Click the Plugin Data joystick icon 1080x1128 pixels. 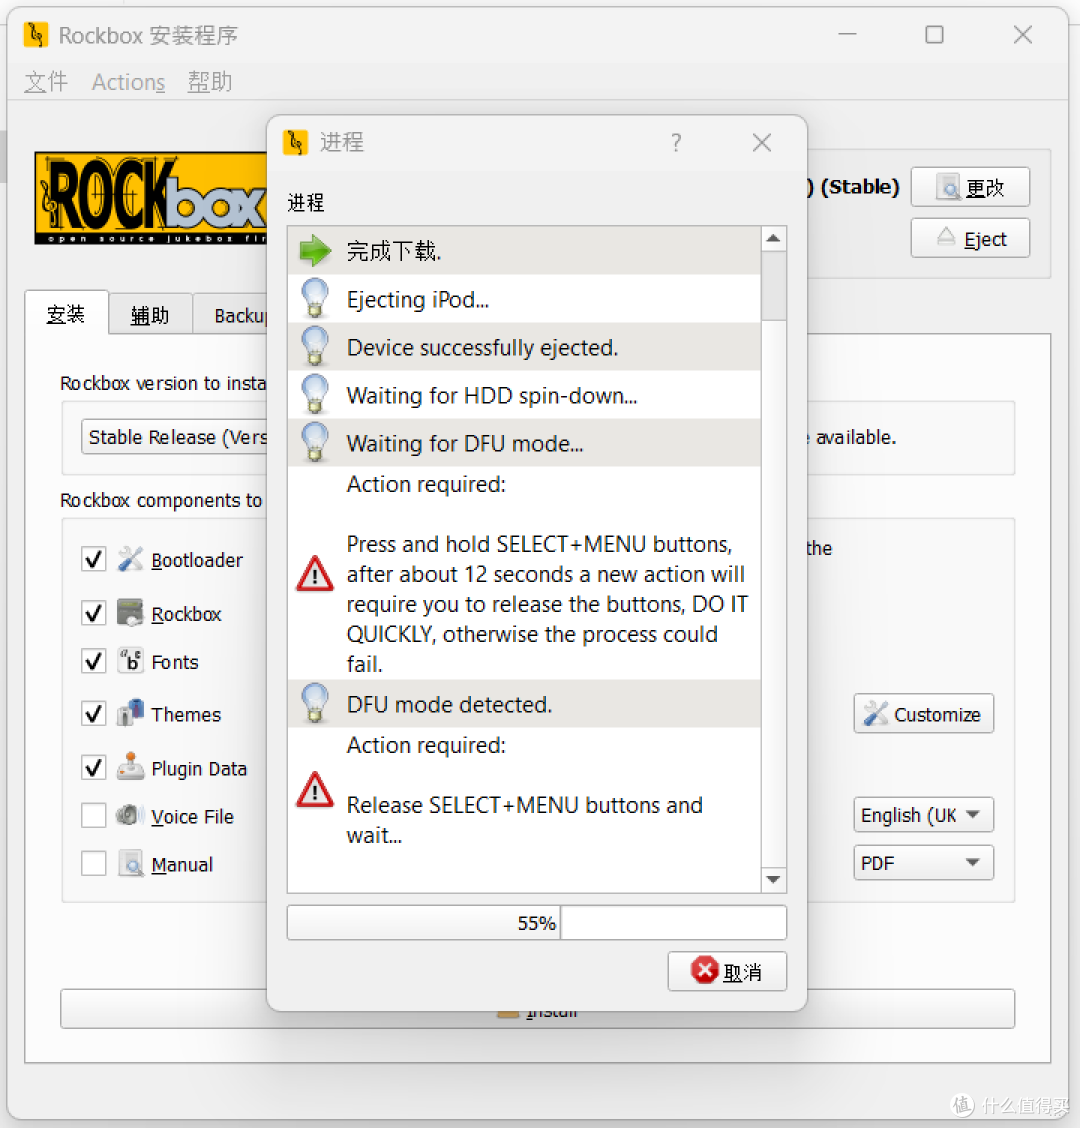coord(130,768)
